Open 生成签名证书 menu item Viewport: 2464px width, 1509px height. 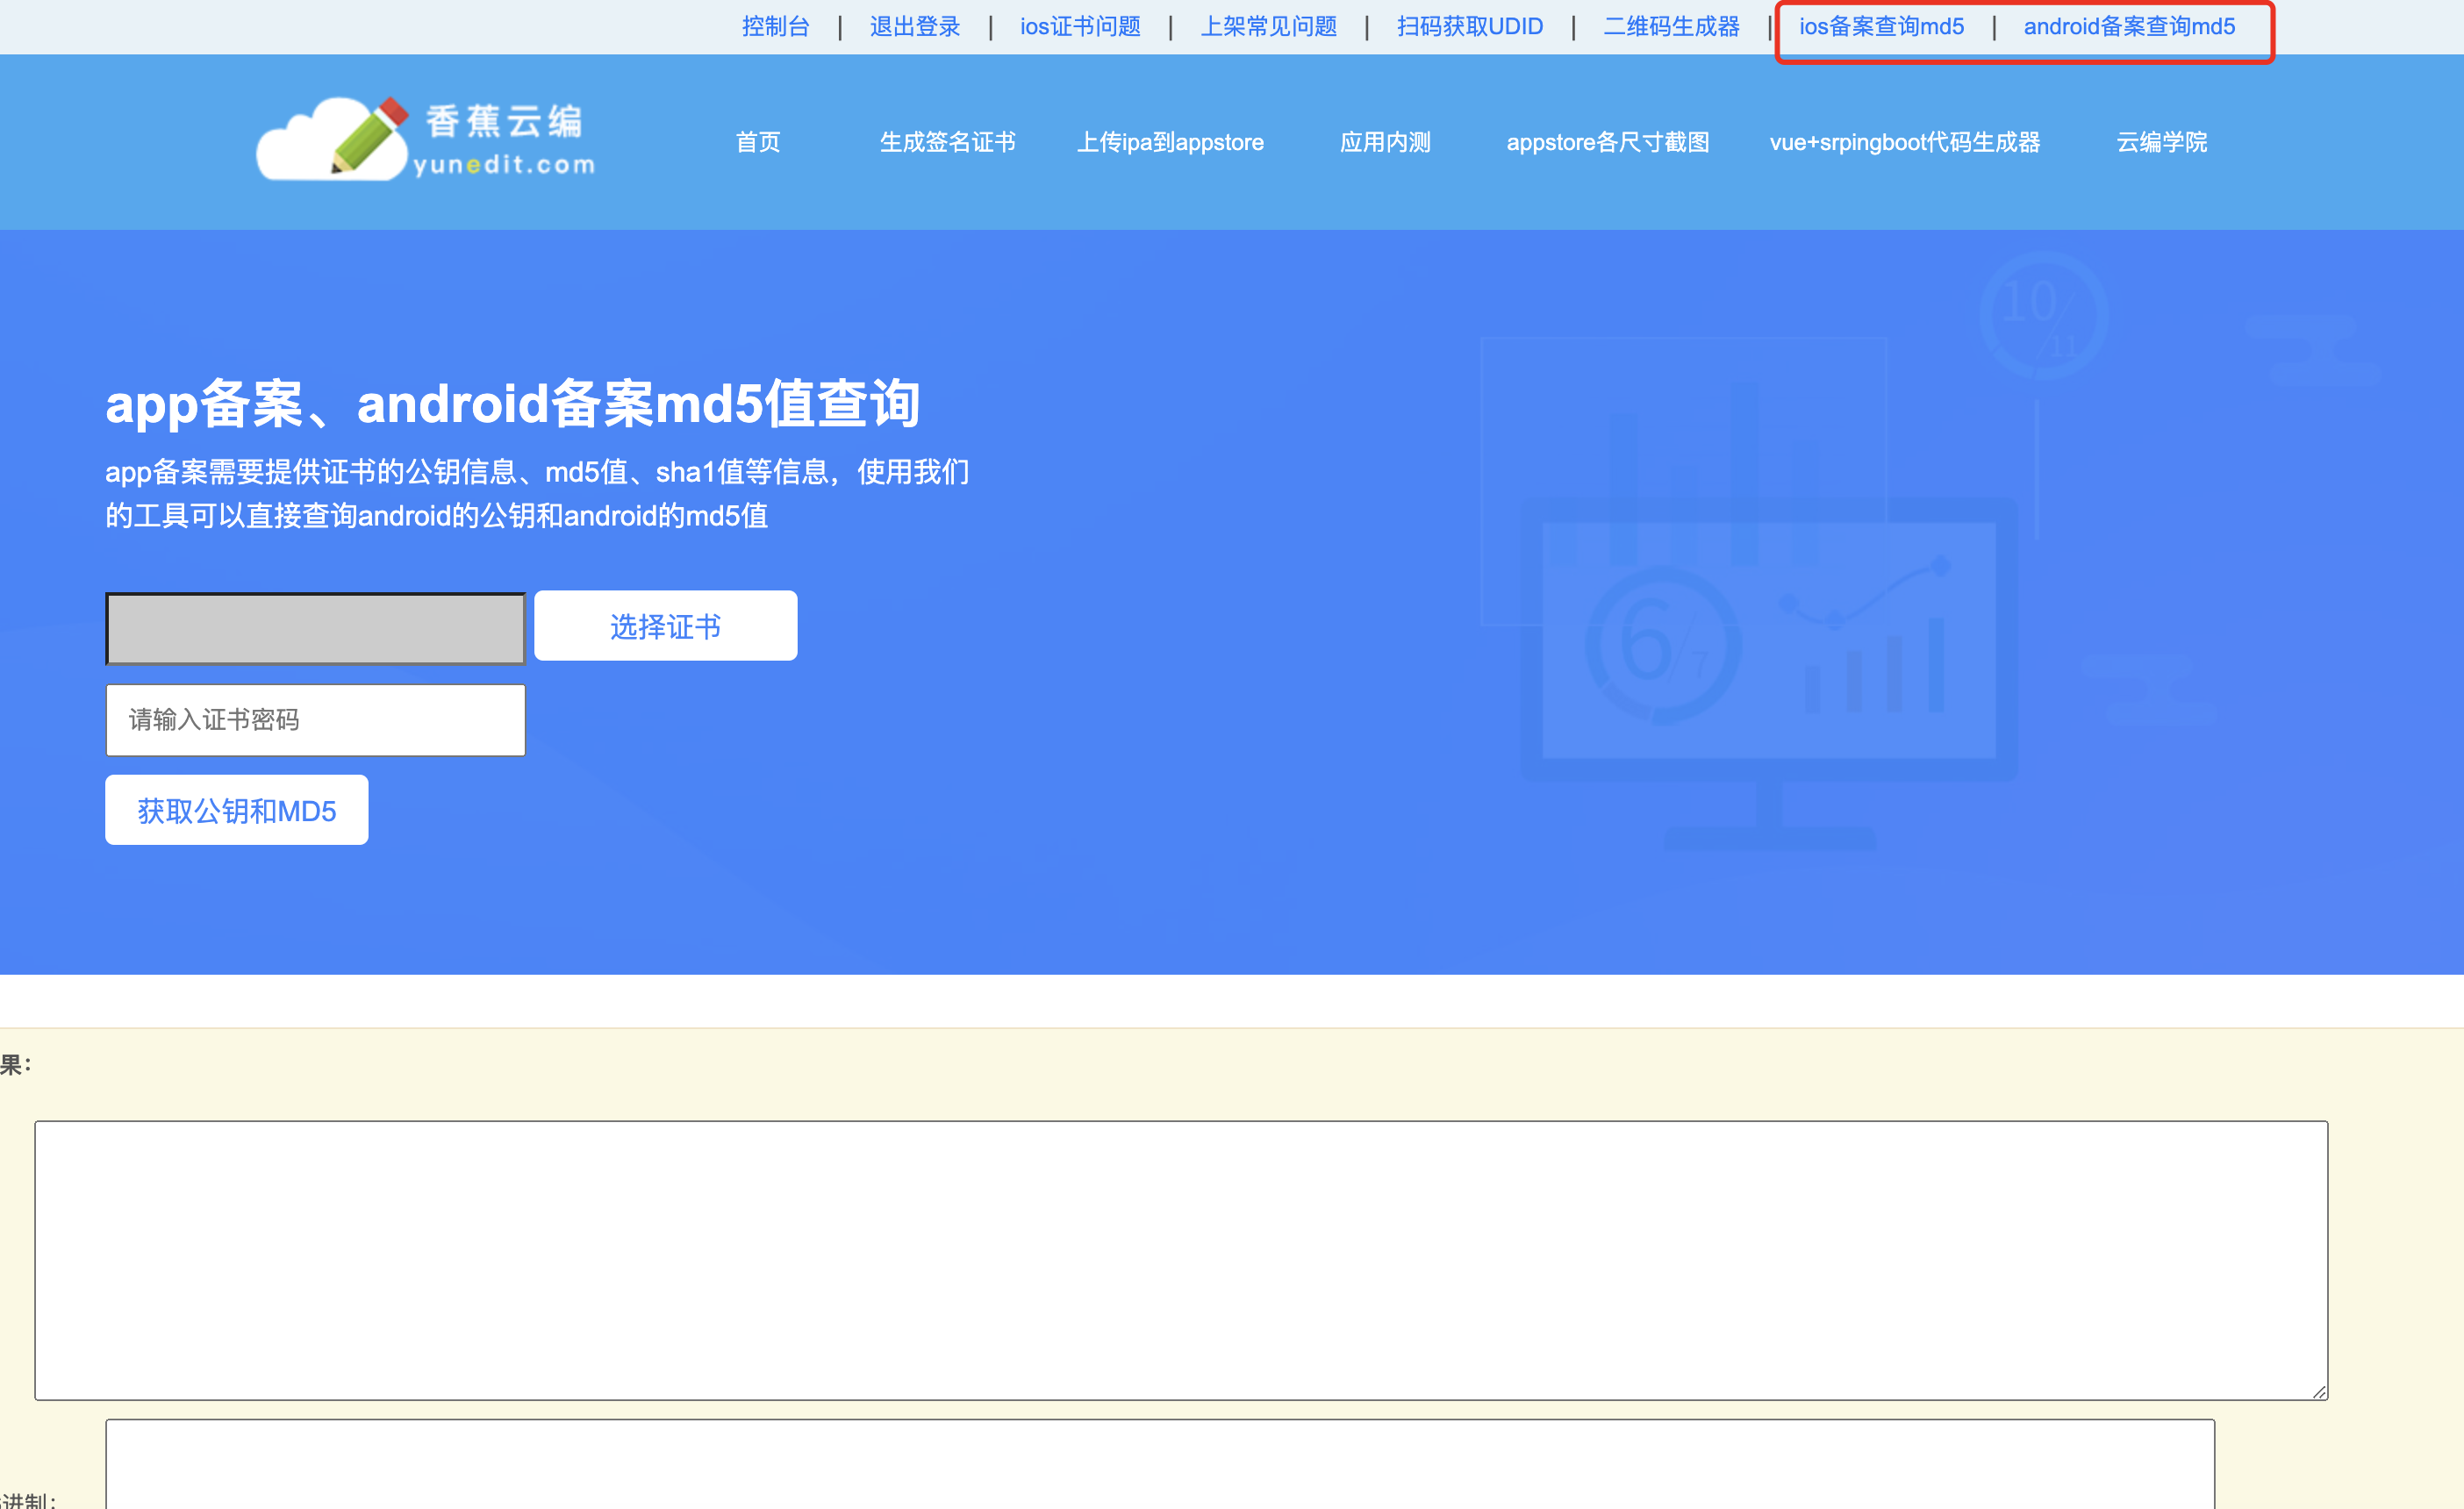click(x=947, y=142)
